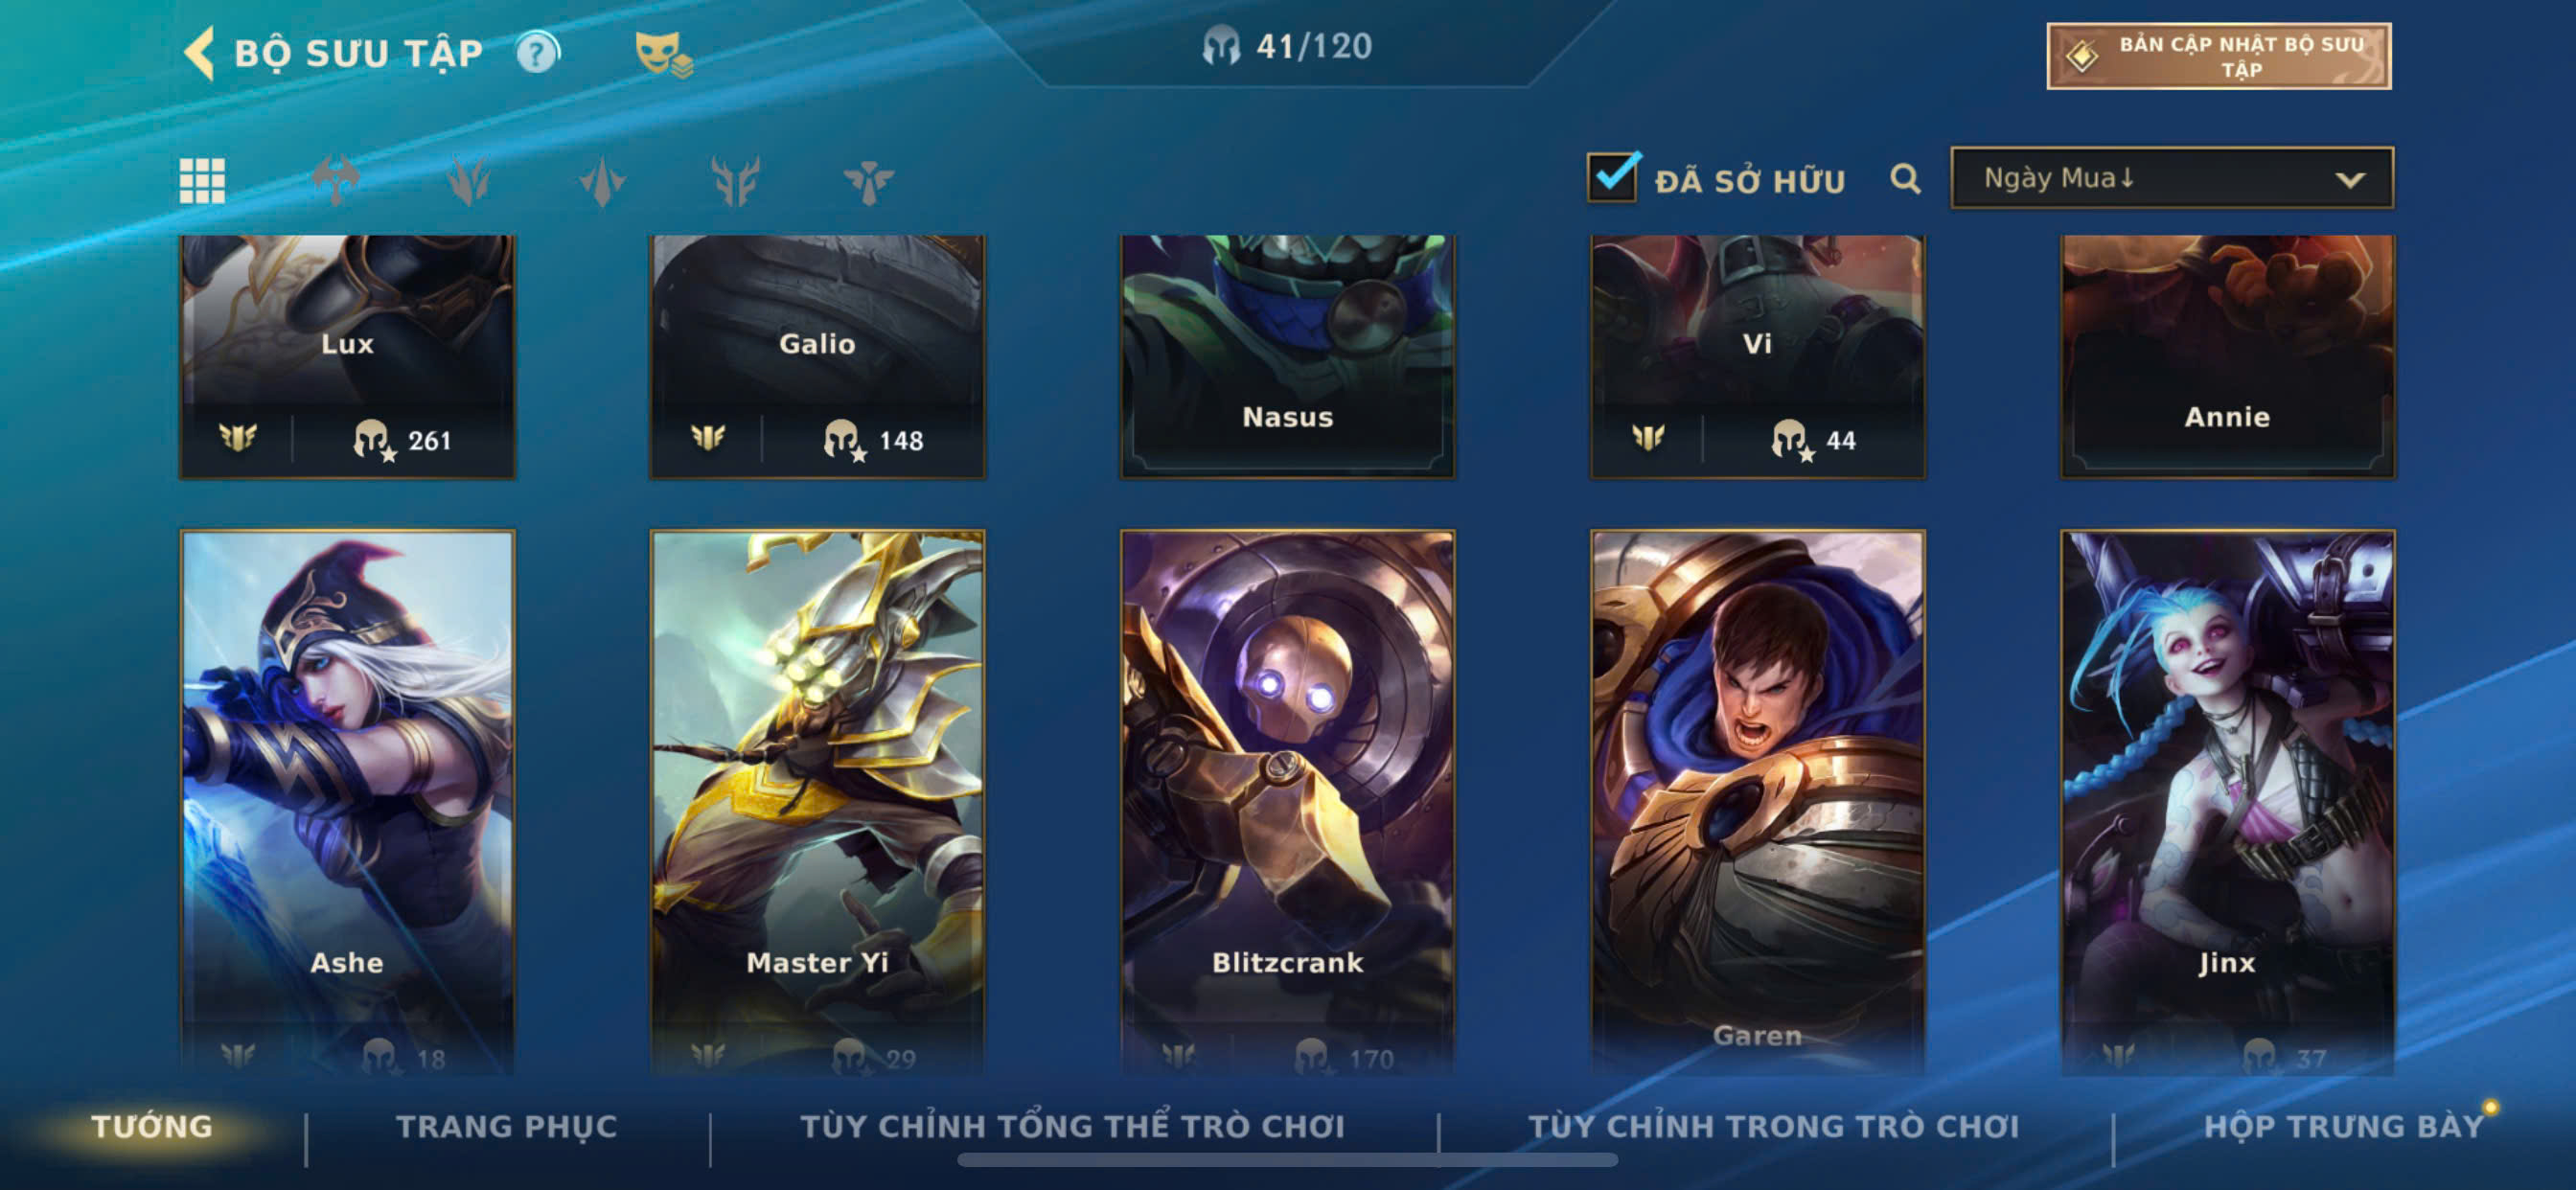Select the Ashe champion card
This screenshot has height=1190, width=2576.
(x=347, y=802)
